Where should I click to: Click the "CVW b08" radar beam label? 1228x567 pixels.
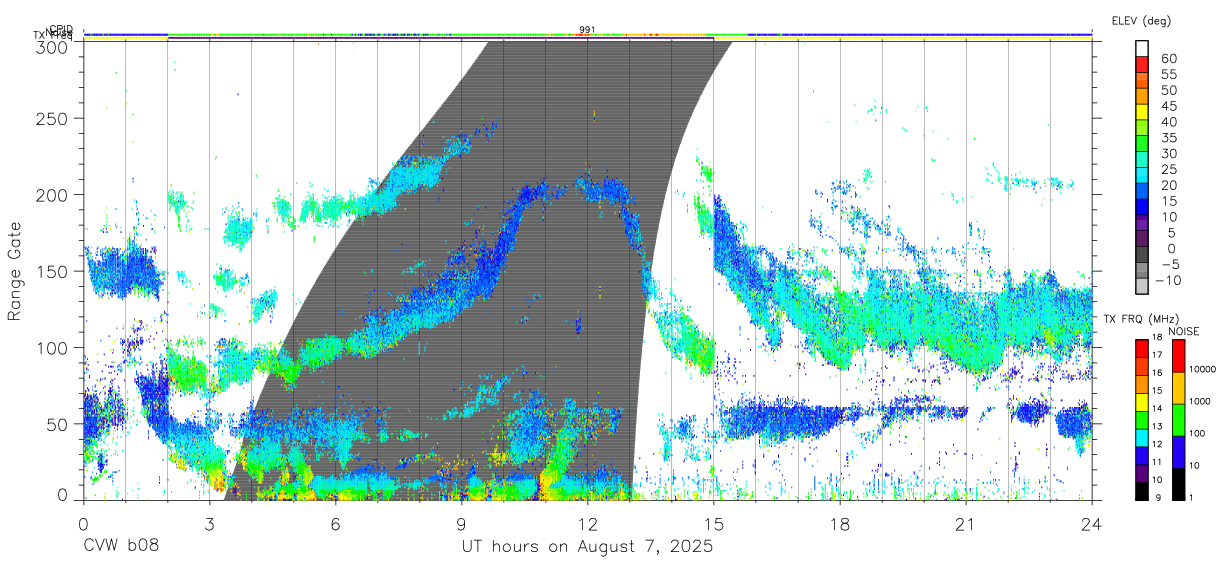tap(121, 547)
